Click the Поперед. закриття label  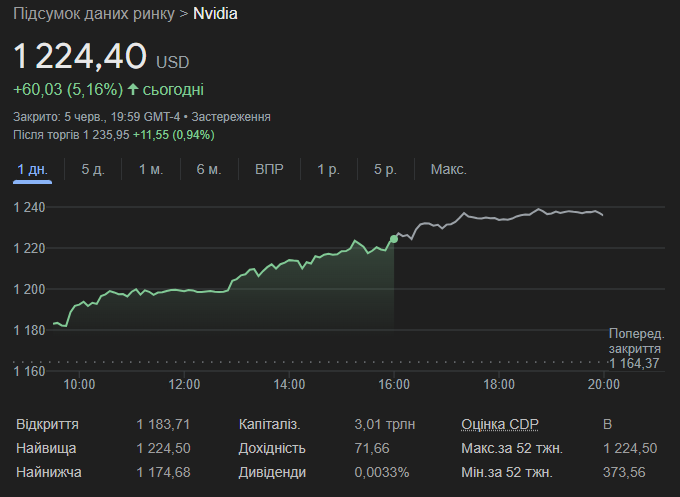click(635, 341)
